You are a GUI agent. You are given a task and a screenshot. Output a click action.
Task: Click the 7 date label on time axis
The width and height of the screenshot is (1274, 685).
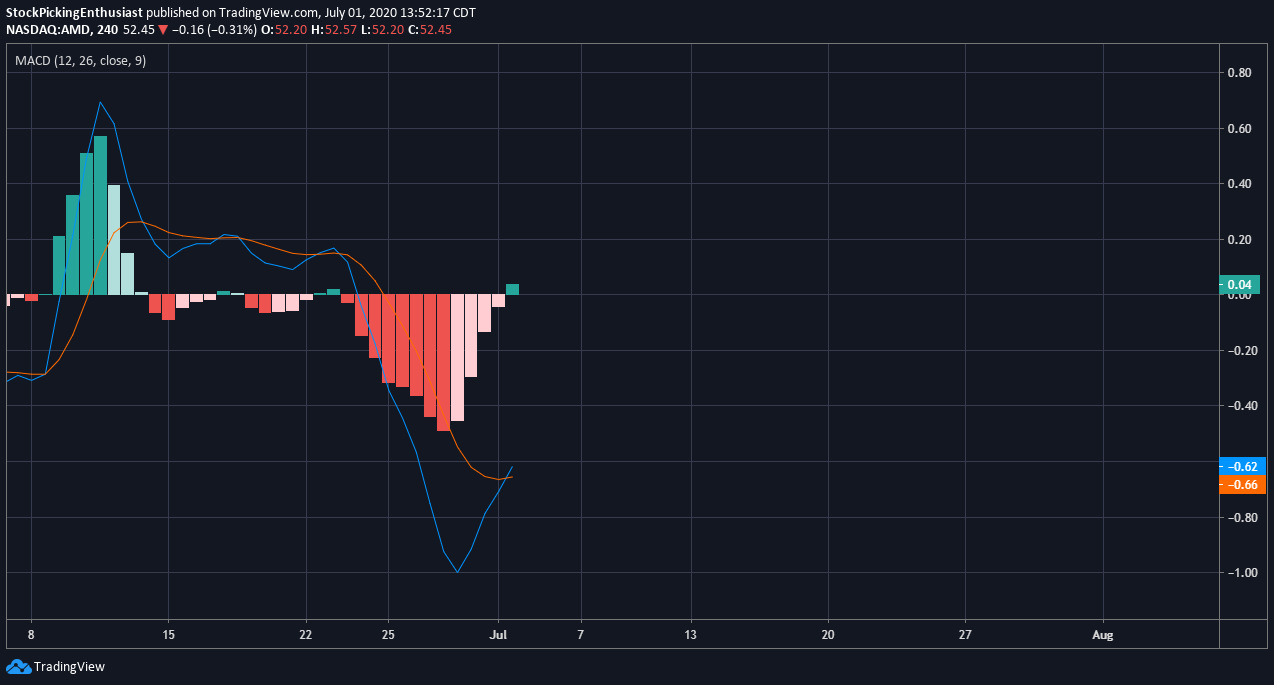tap(580, 635)
